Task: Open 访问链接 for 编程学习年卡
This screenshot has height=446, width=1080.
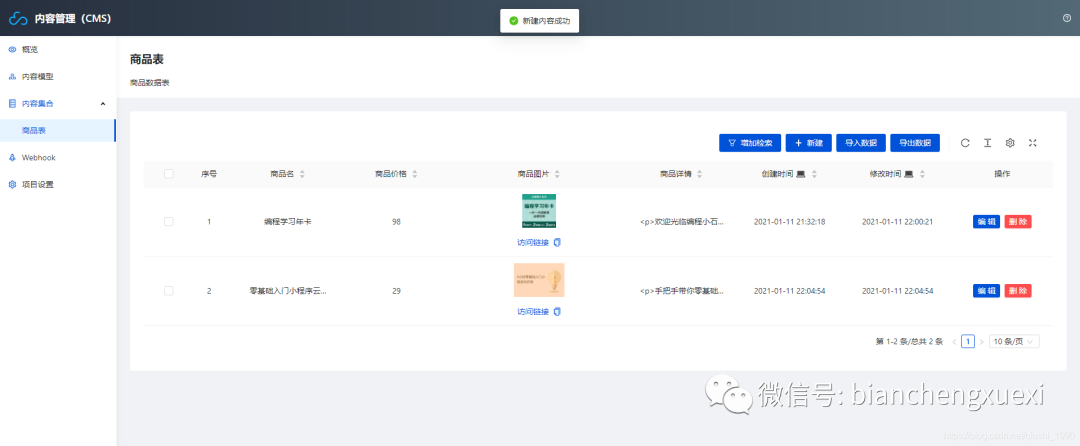Action: (x=533, y=242)
